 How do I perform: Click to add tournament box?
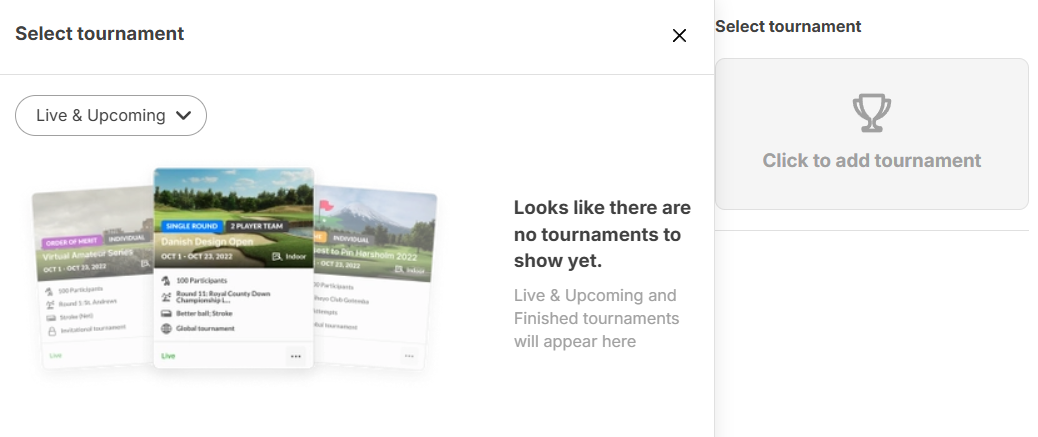tap(871, 134)
